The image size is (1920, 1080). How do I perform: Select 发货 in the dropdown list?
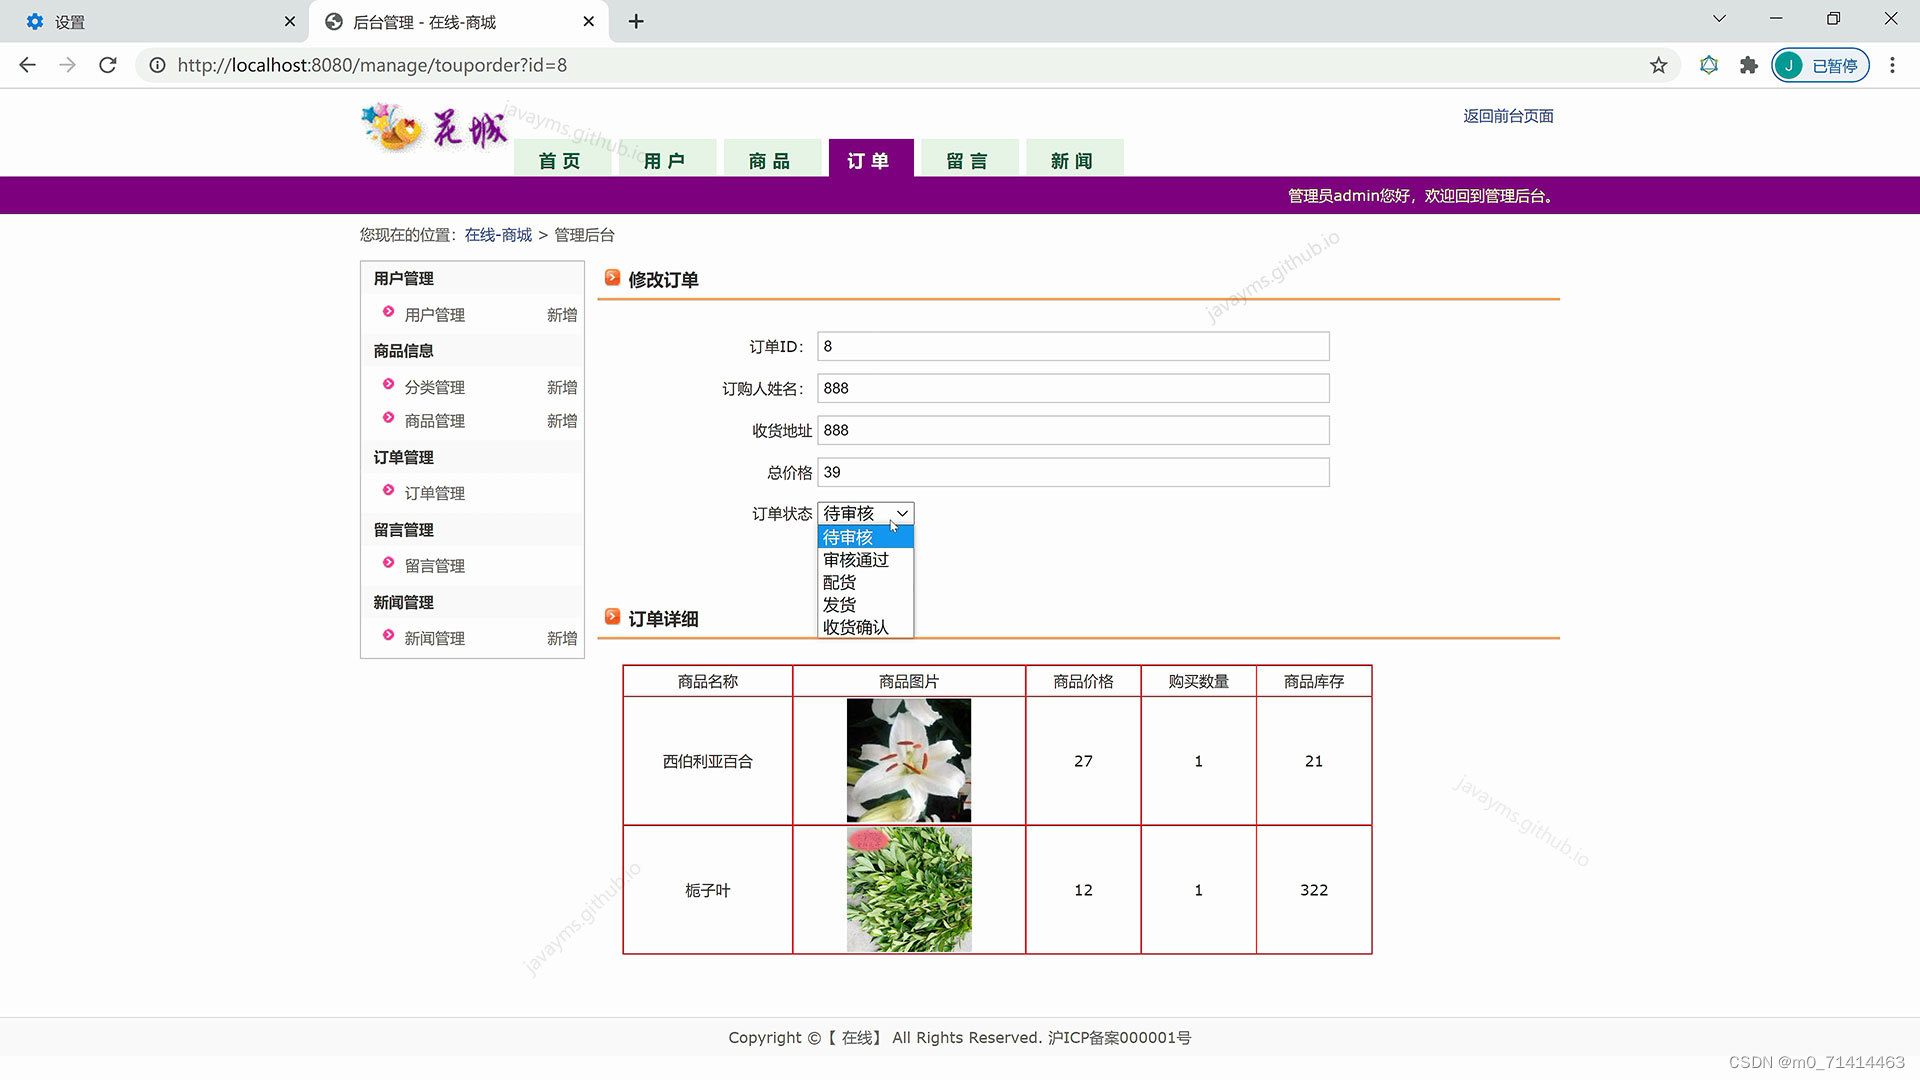click(x=866, y=605)
